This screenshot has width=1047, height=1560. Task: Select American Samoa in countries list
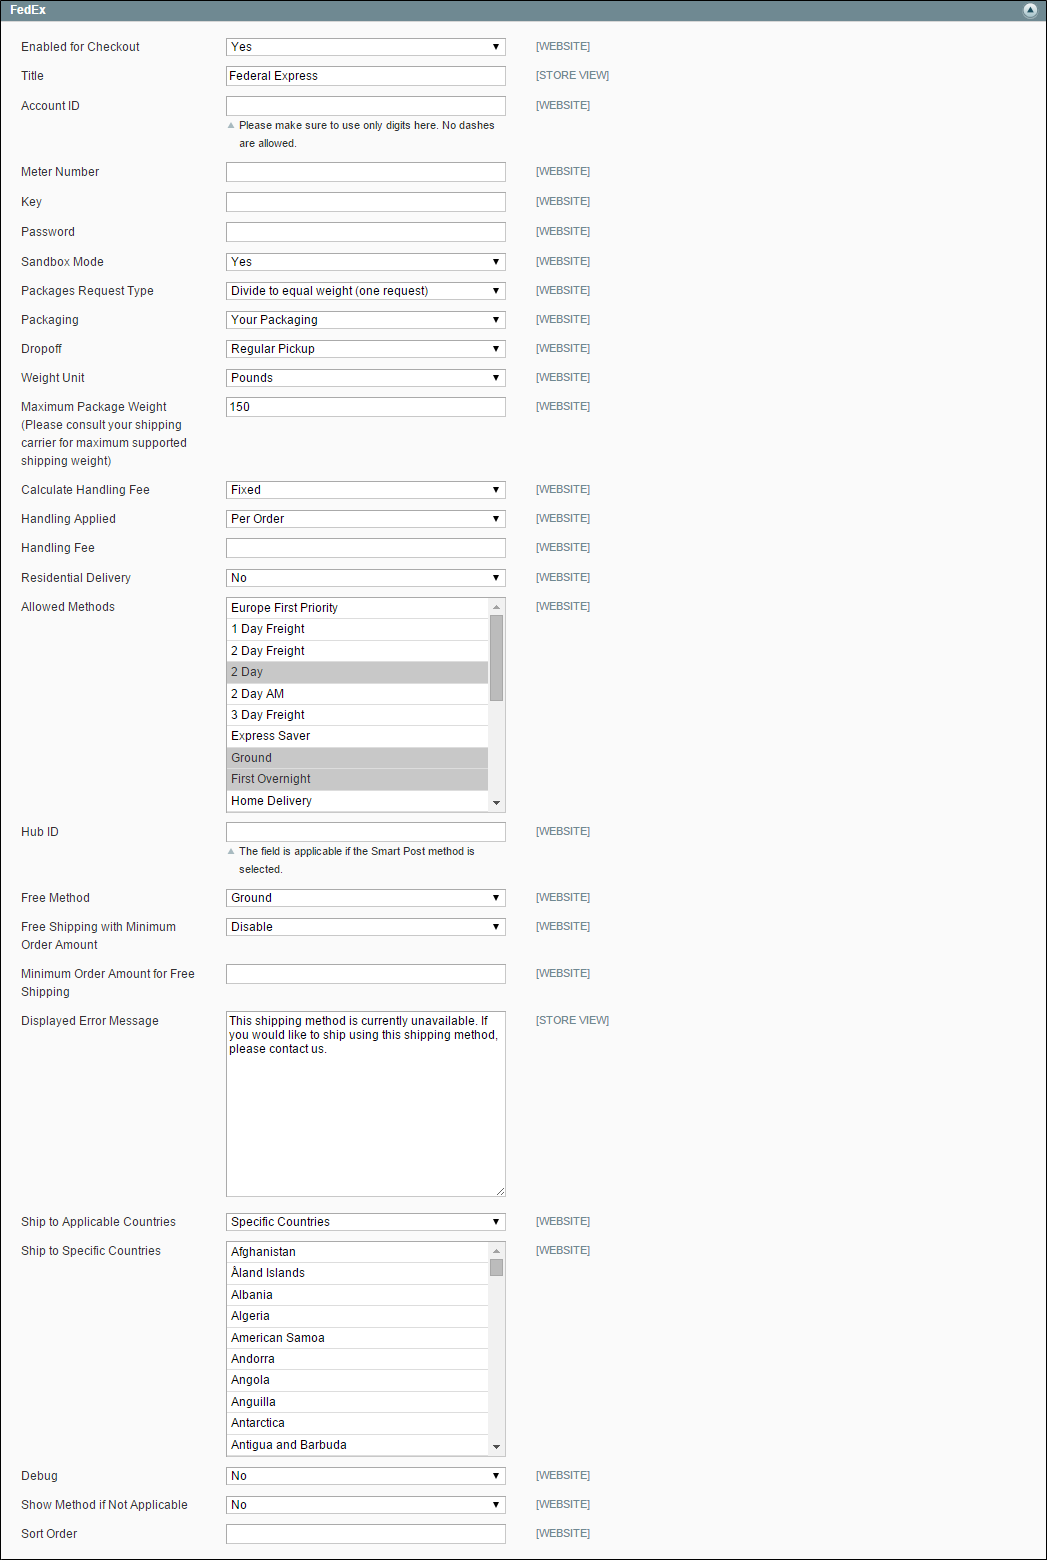click(357, 1338)
